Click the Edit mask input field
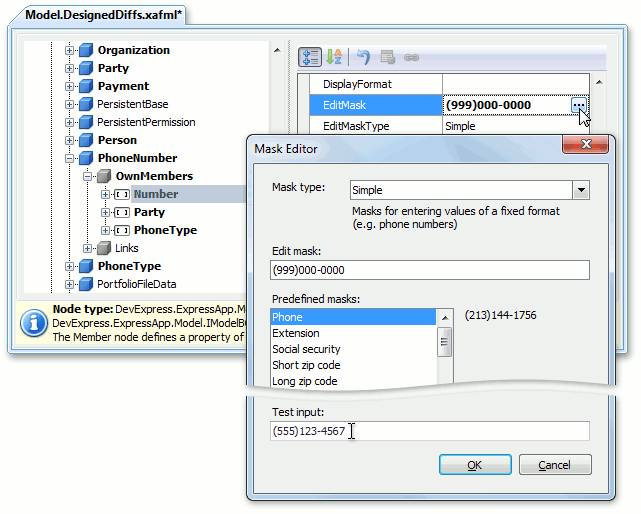Screen dimensions: 641x514 430,270
